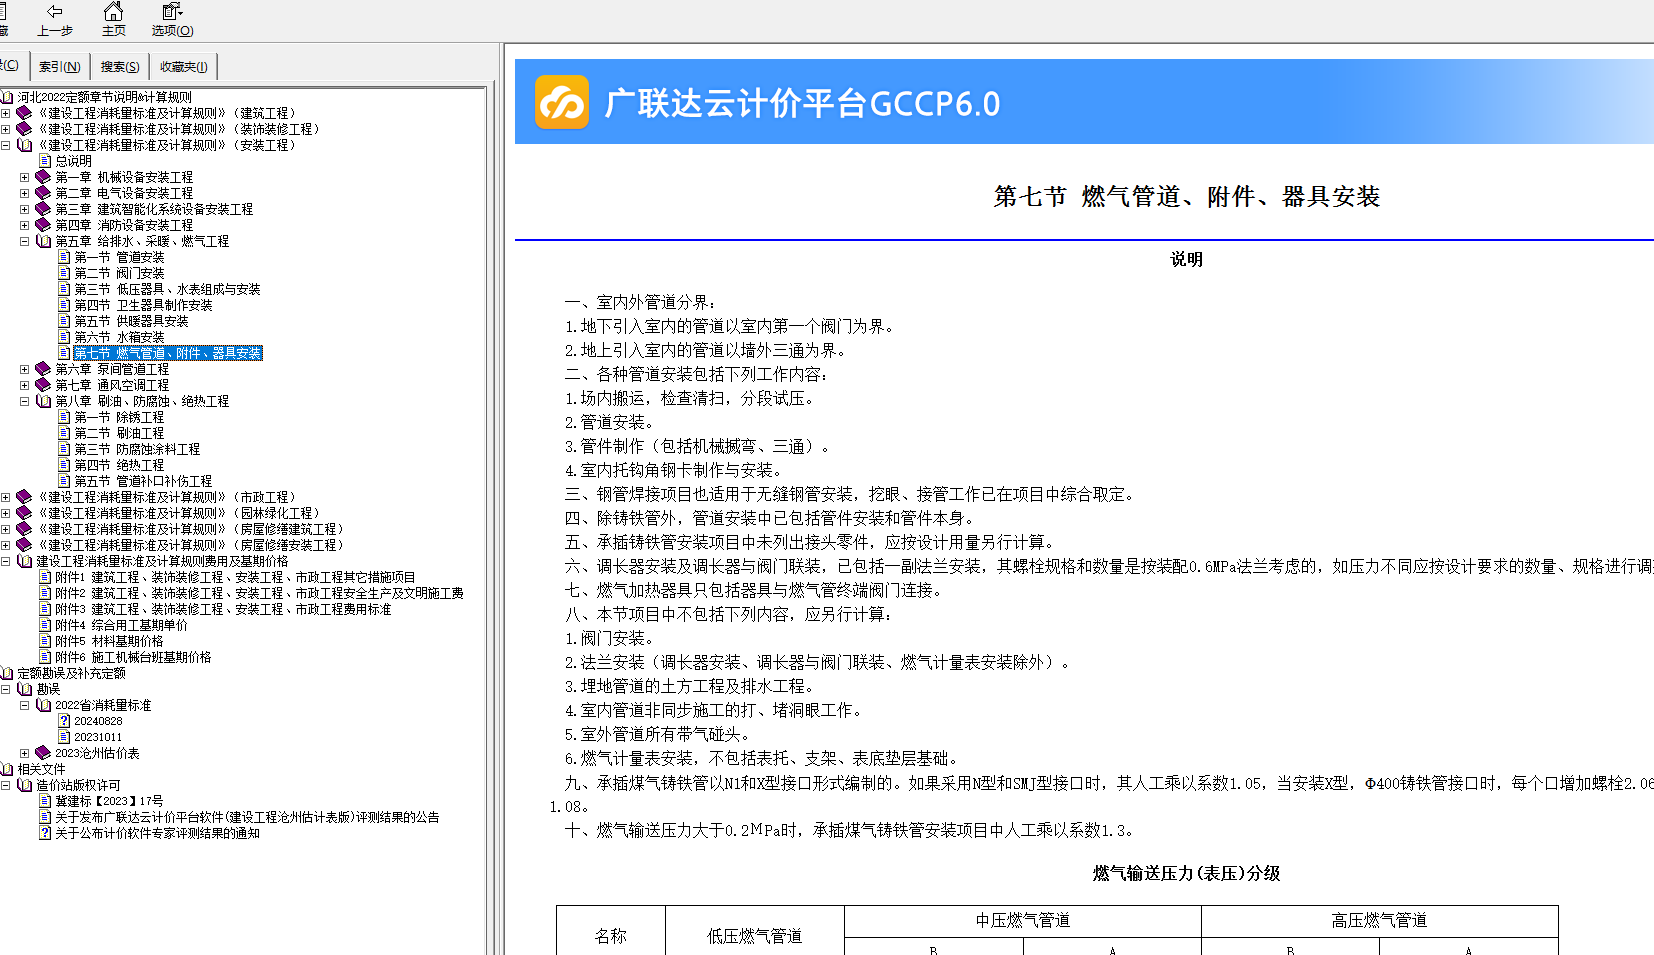Go back with 上一步 toolbar icon
This screenshot has height=955, width=1654.
[x=55, y=19]
